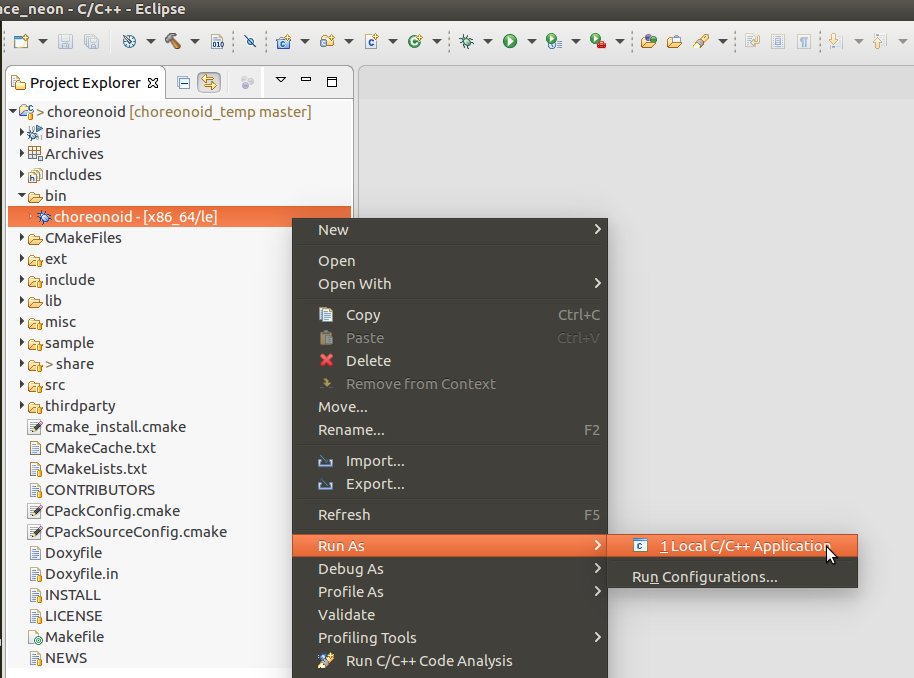Choose Run Configurations... from submenu

pyautogui.click(x=704, y=577)
